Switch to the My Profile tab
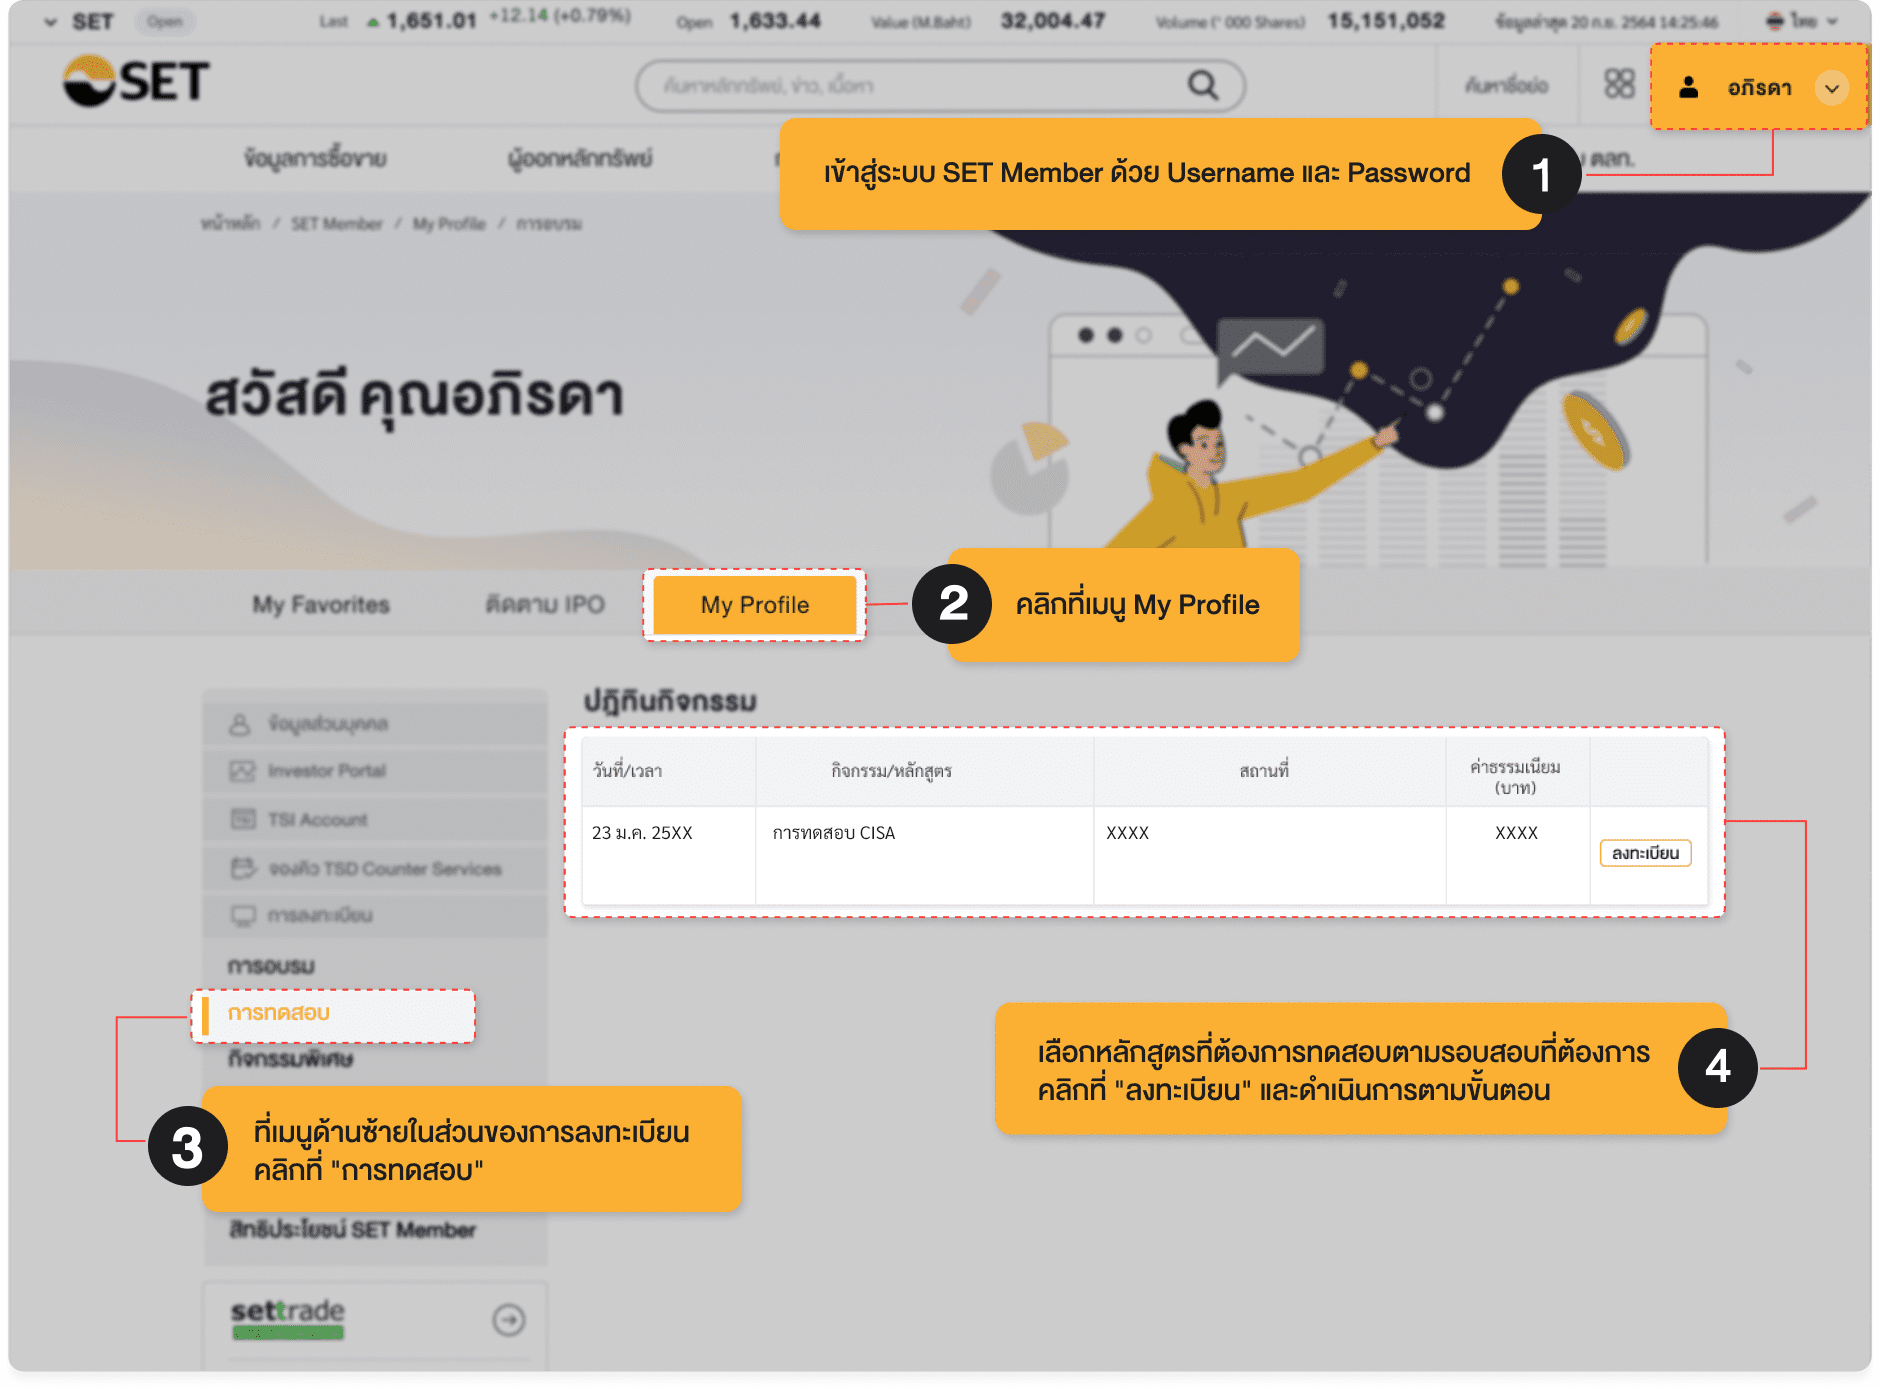This screenshot has width=1880, height=1388. click(x=755, y=605)
